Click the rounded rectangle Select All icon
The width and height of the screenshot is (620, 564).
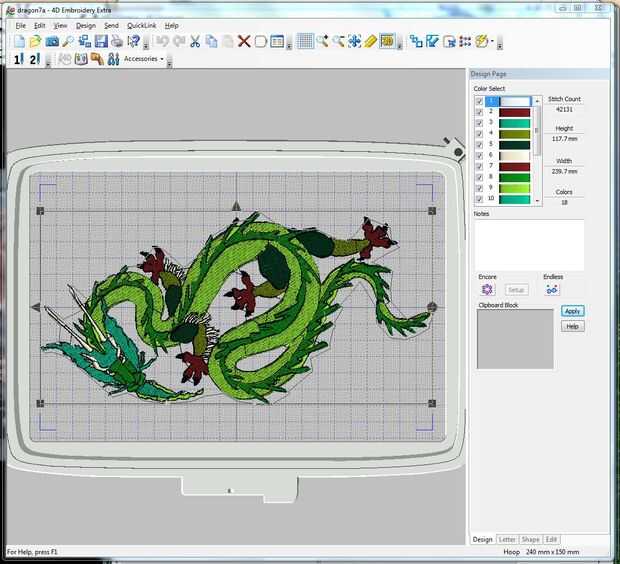(x=261, y=41)
